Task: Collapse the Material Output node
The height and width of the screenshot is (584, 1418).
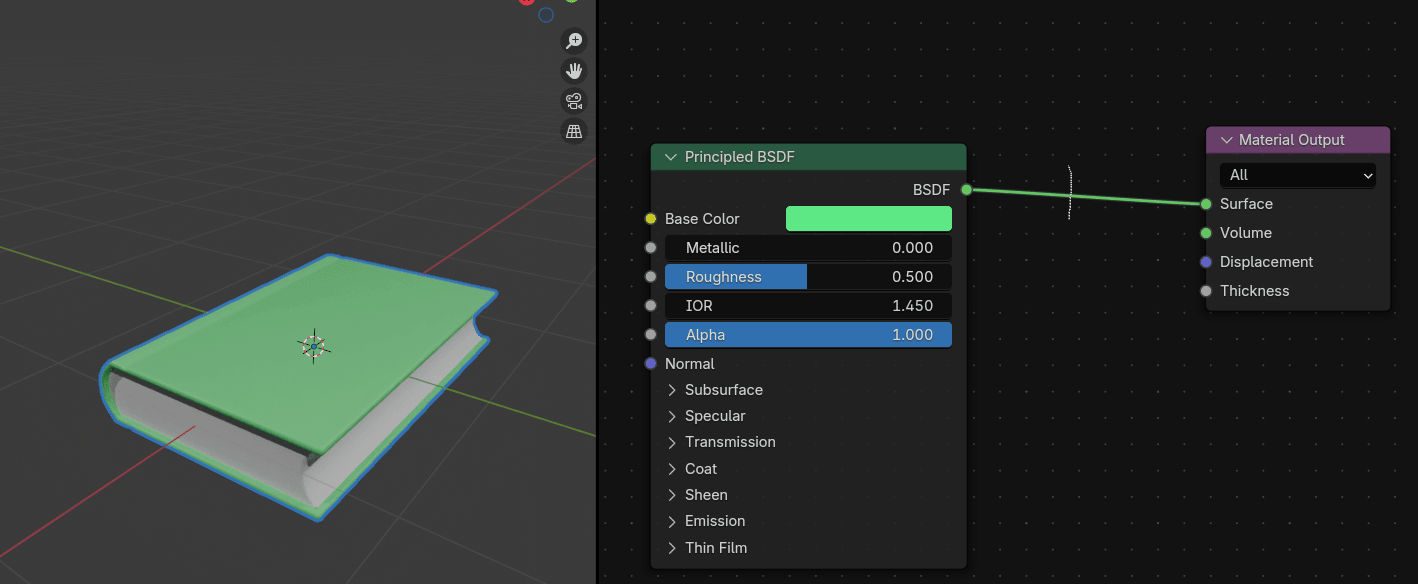Action: coord(1224,140)
